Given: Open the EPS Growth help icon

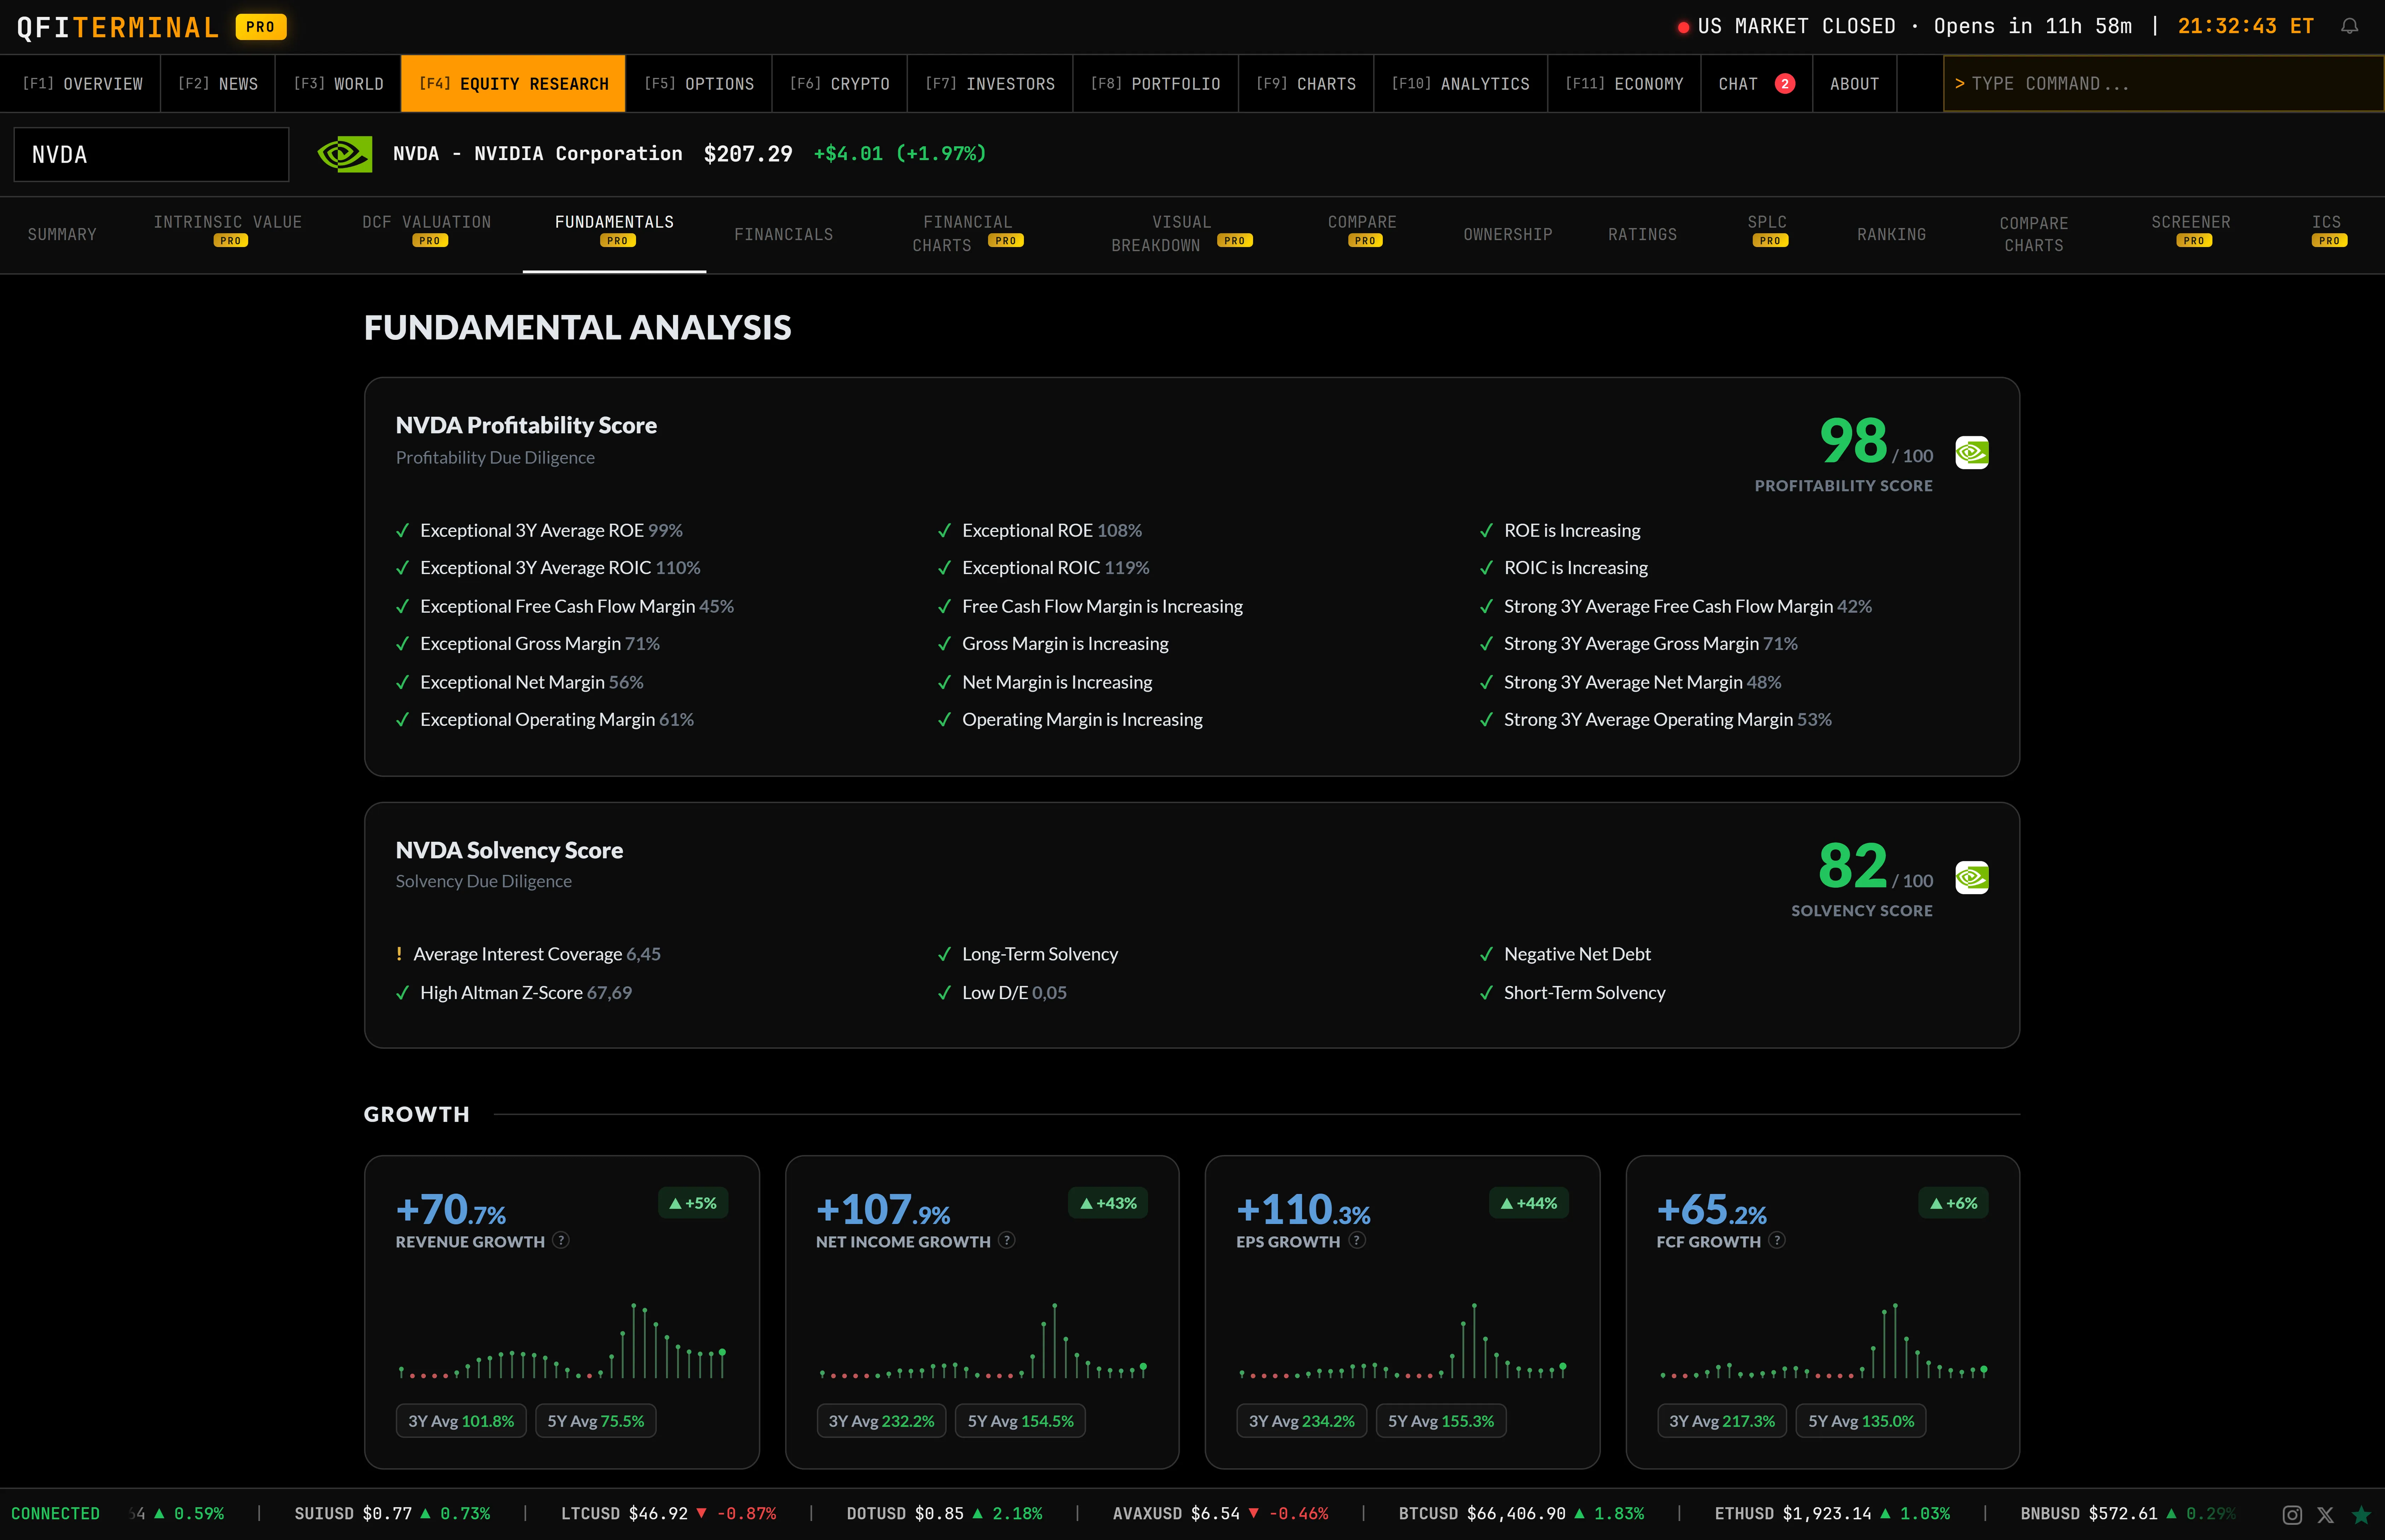Looking at the screenshot, I should click(1357, 1240).
